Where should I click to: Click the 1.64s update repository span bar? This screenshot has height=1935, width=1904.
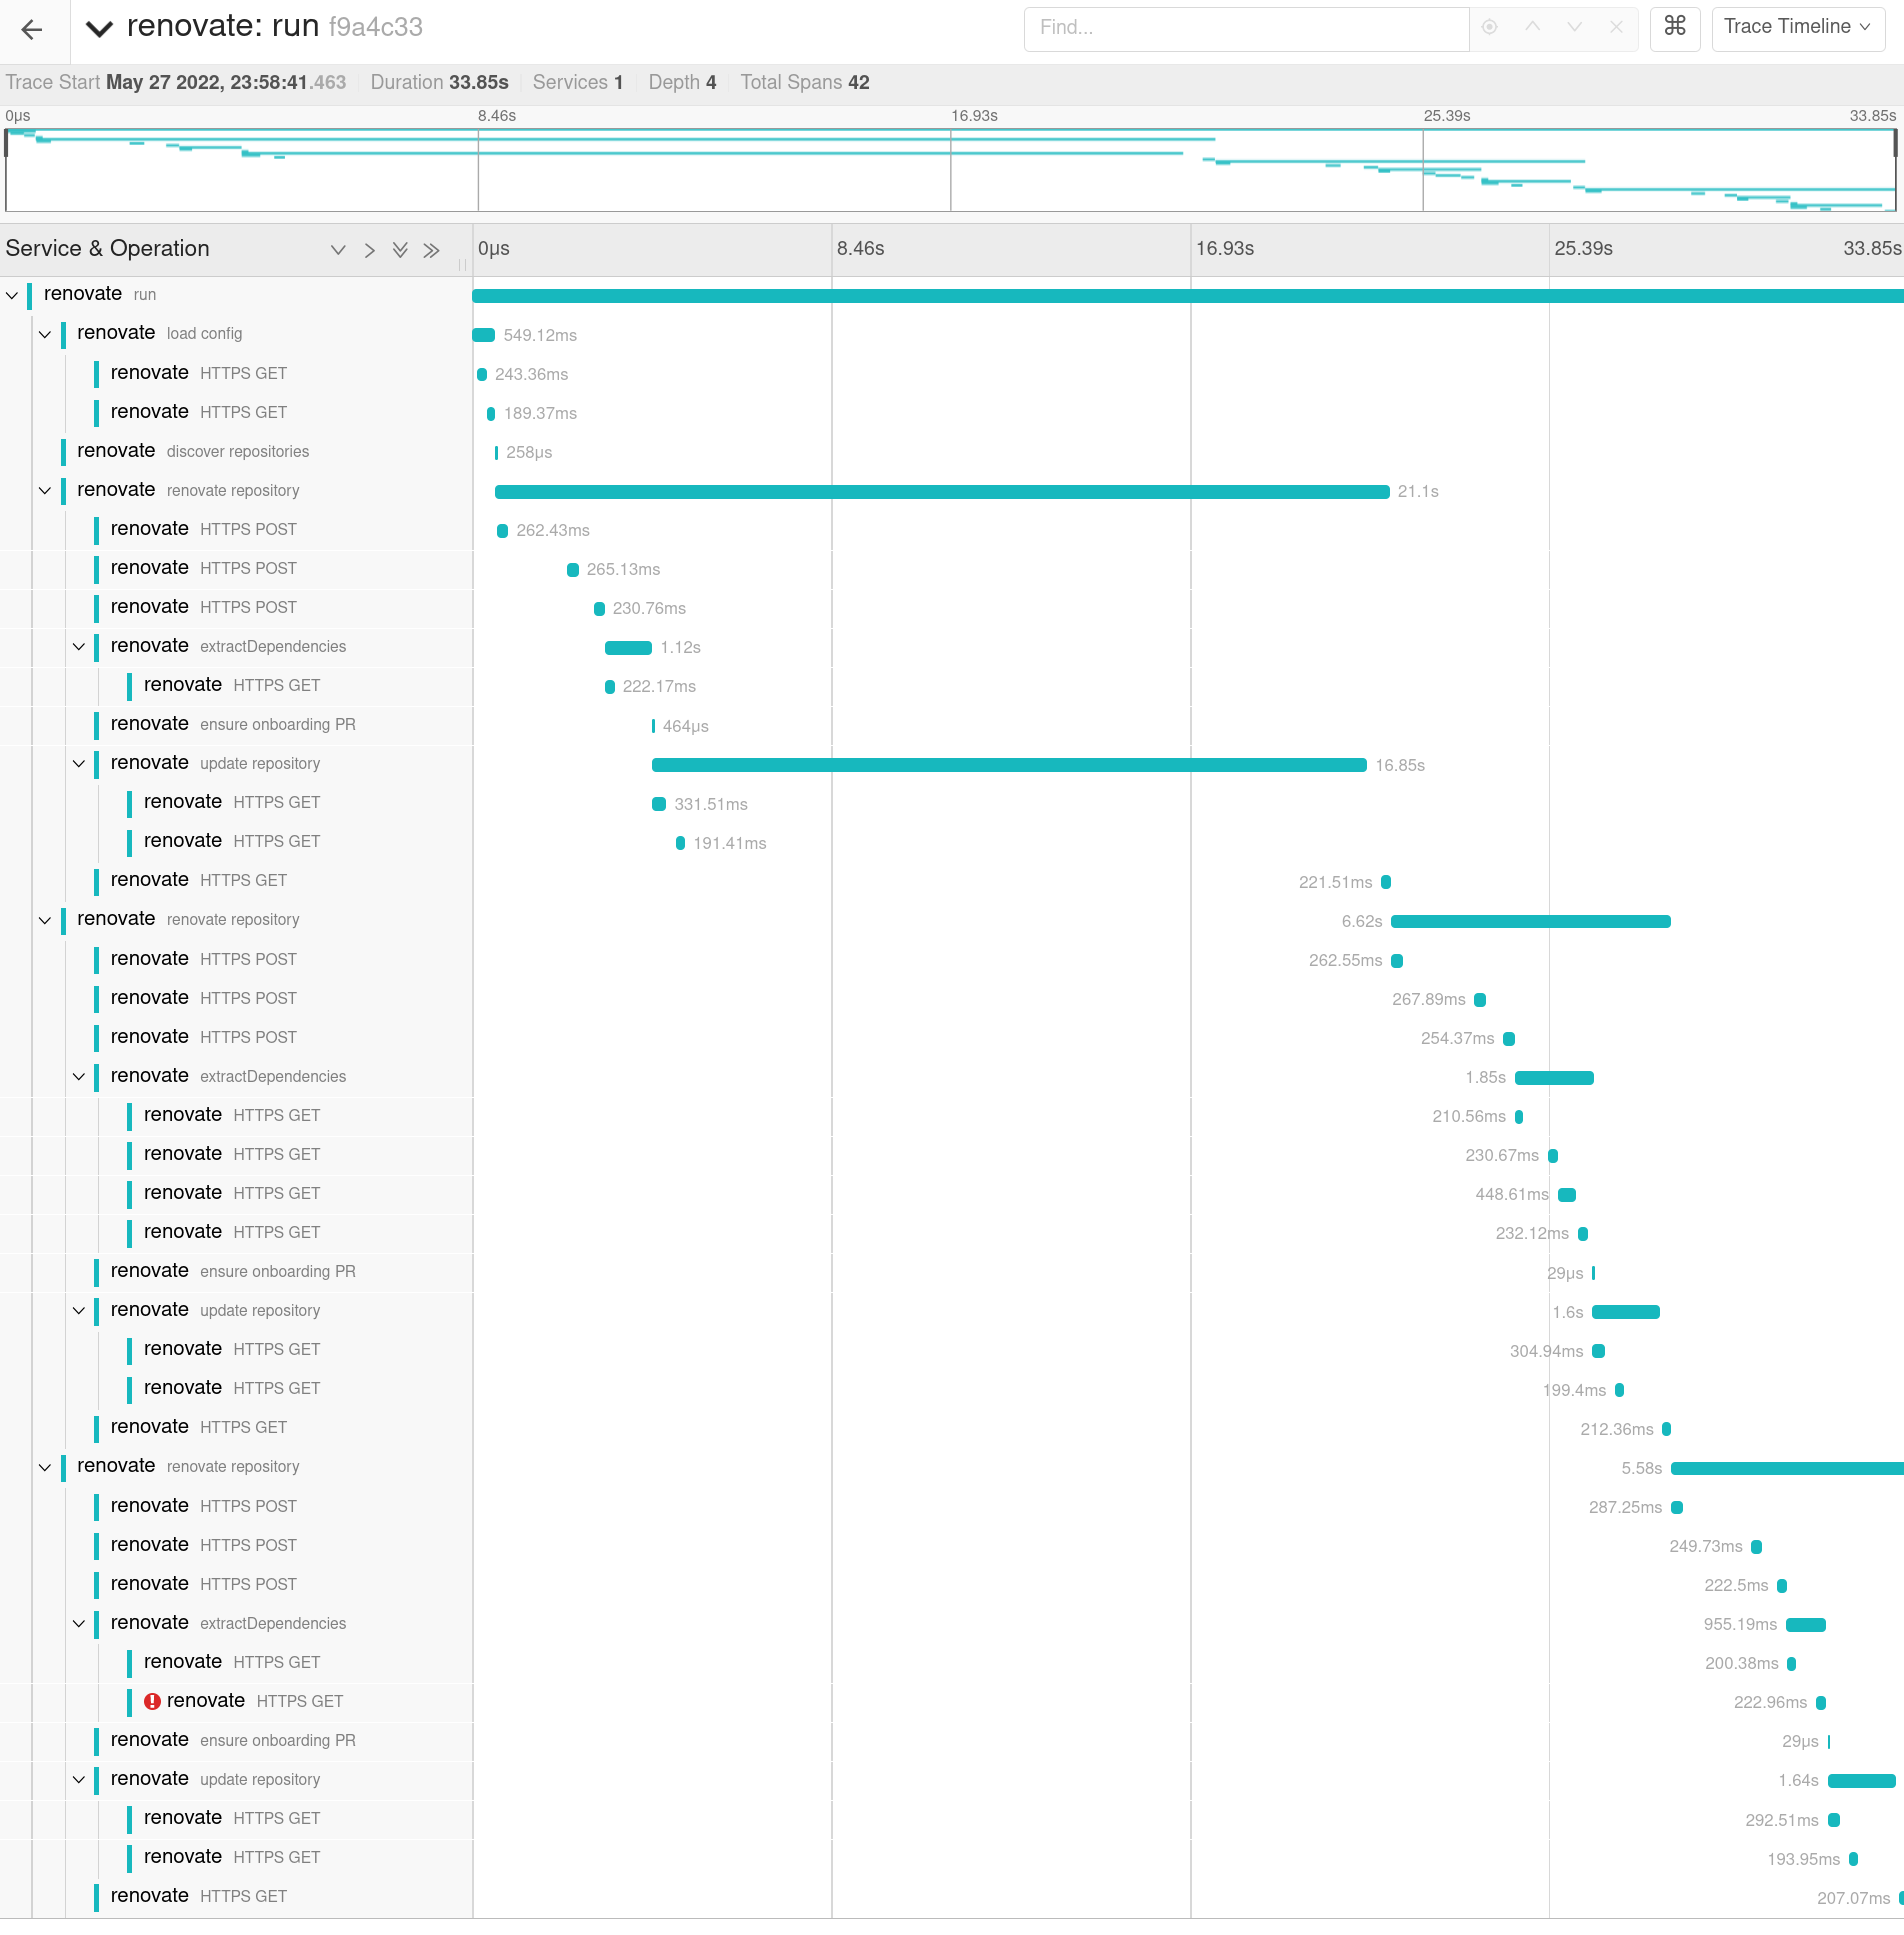coord(1862,1781)
